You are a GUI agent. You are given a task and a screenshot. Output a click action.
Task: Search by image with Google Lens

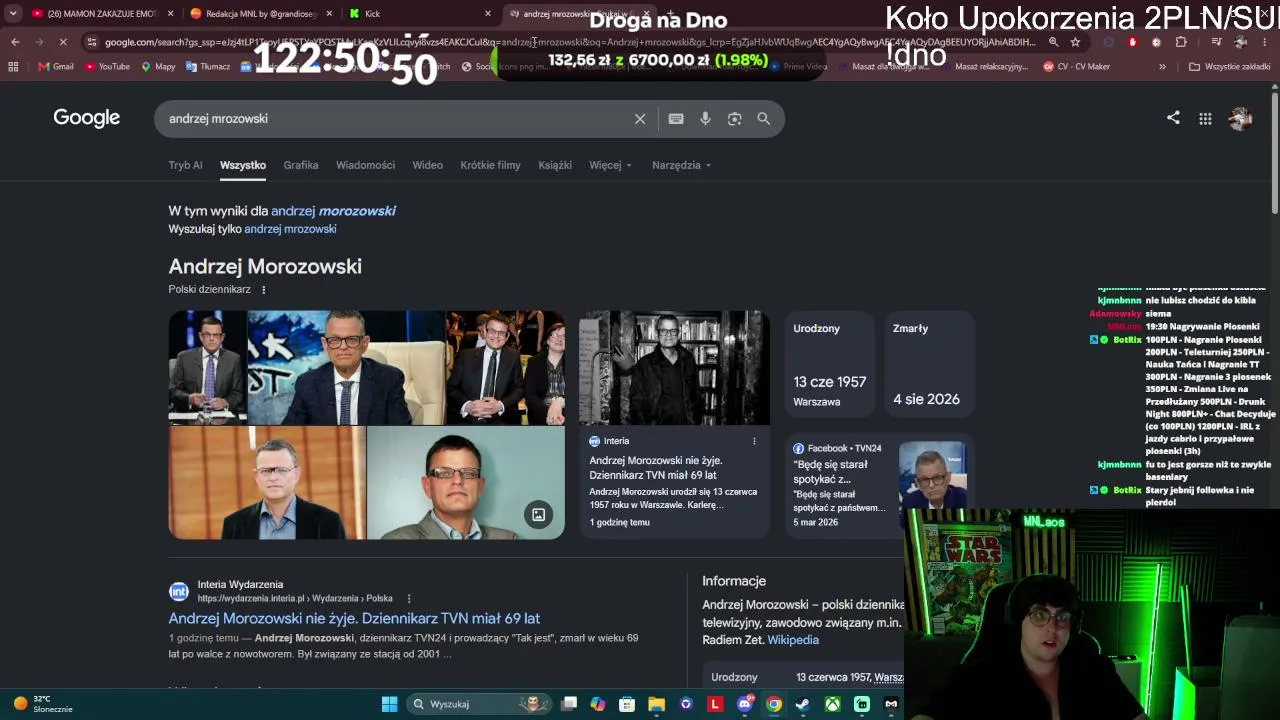735,119
